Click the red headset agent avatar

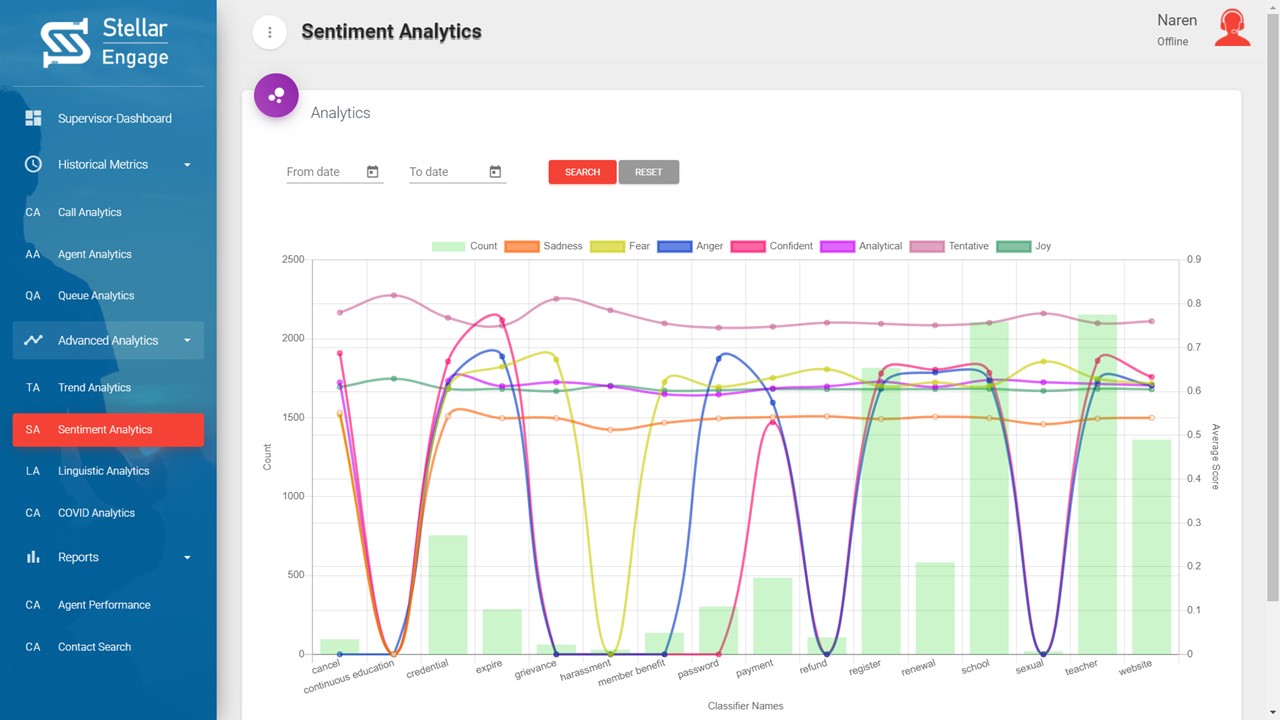(1232, 28)
